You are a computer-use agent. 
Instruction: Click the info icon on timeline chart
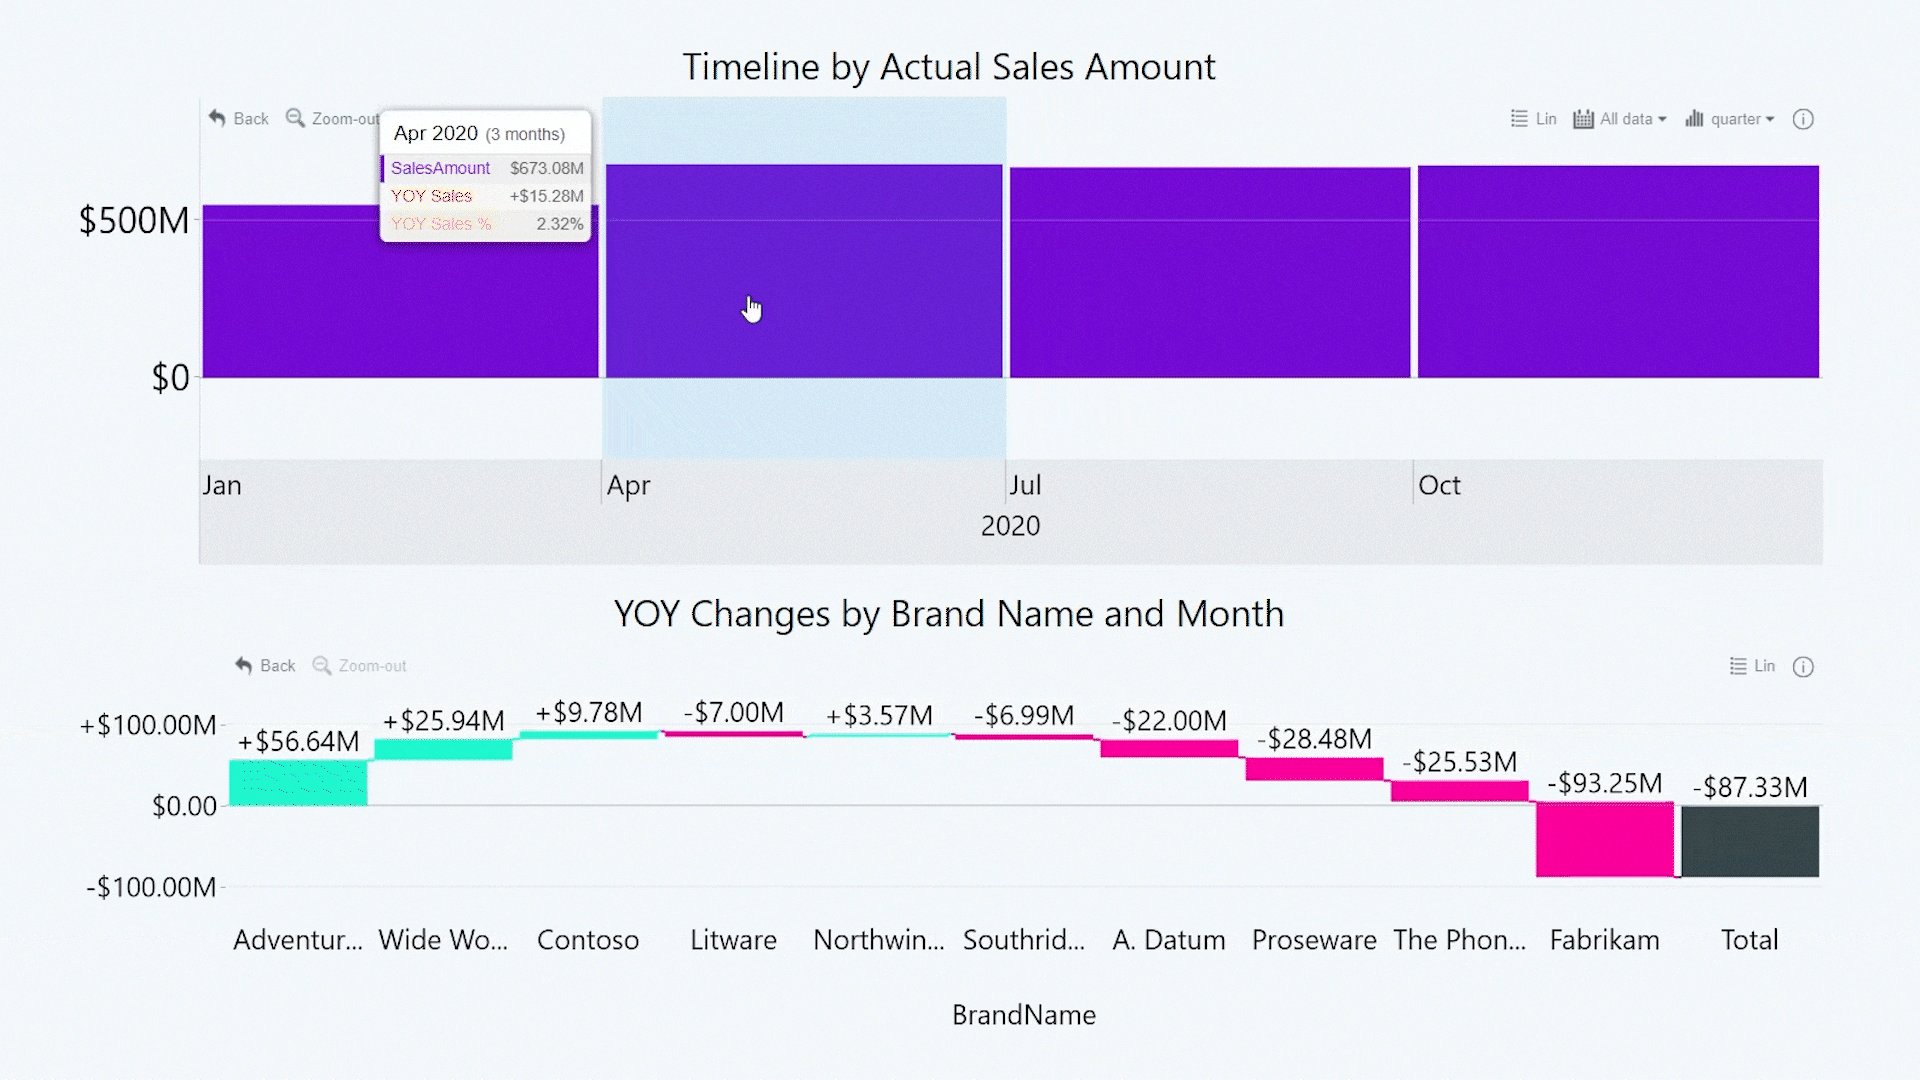coord(1803,120)
